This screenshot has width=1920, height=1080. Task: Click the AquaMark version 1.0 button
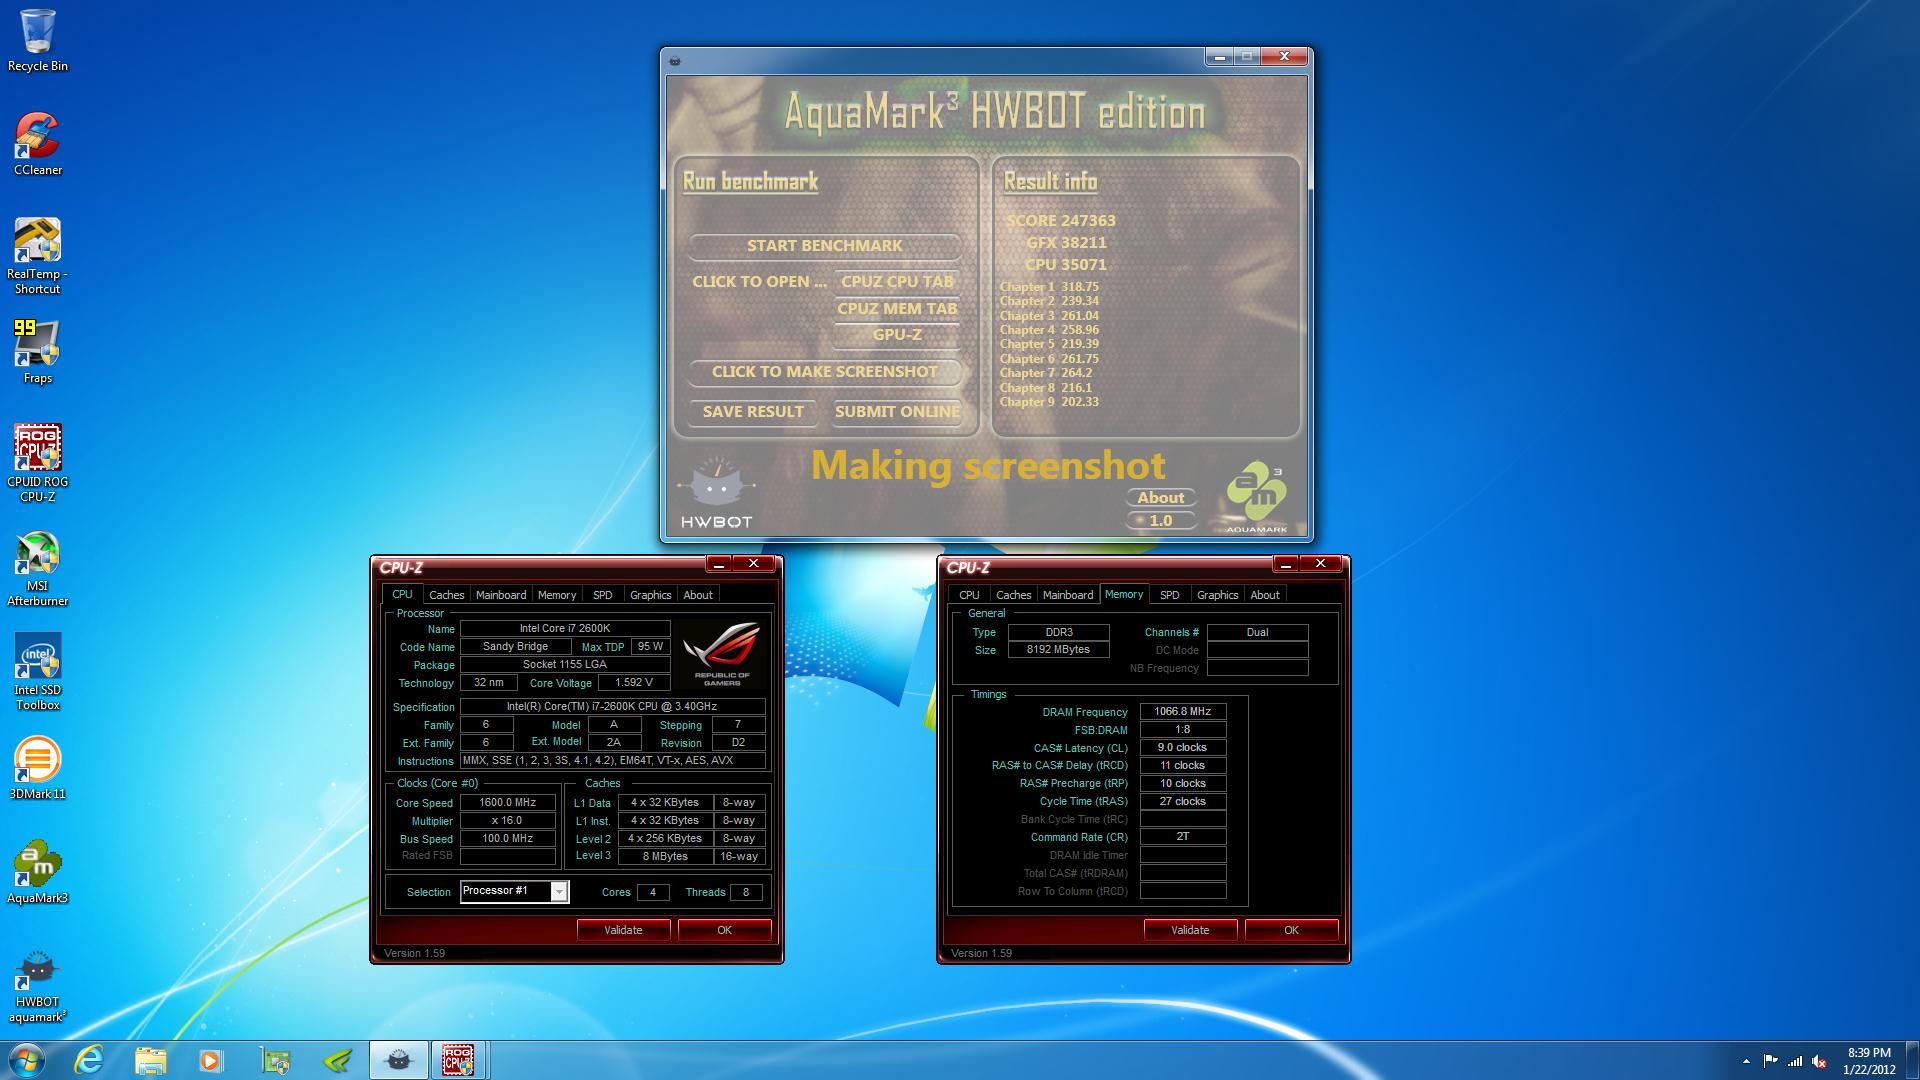click(1160, 521)
